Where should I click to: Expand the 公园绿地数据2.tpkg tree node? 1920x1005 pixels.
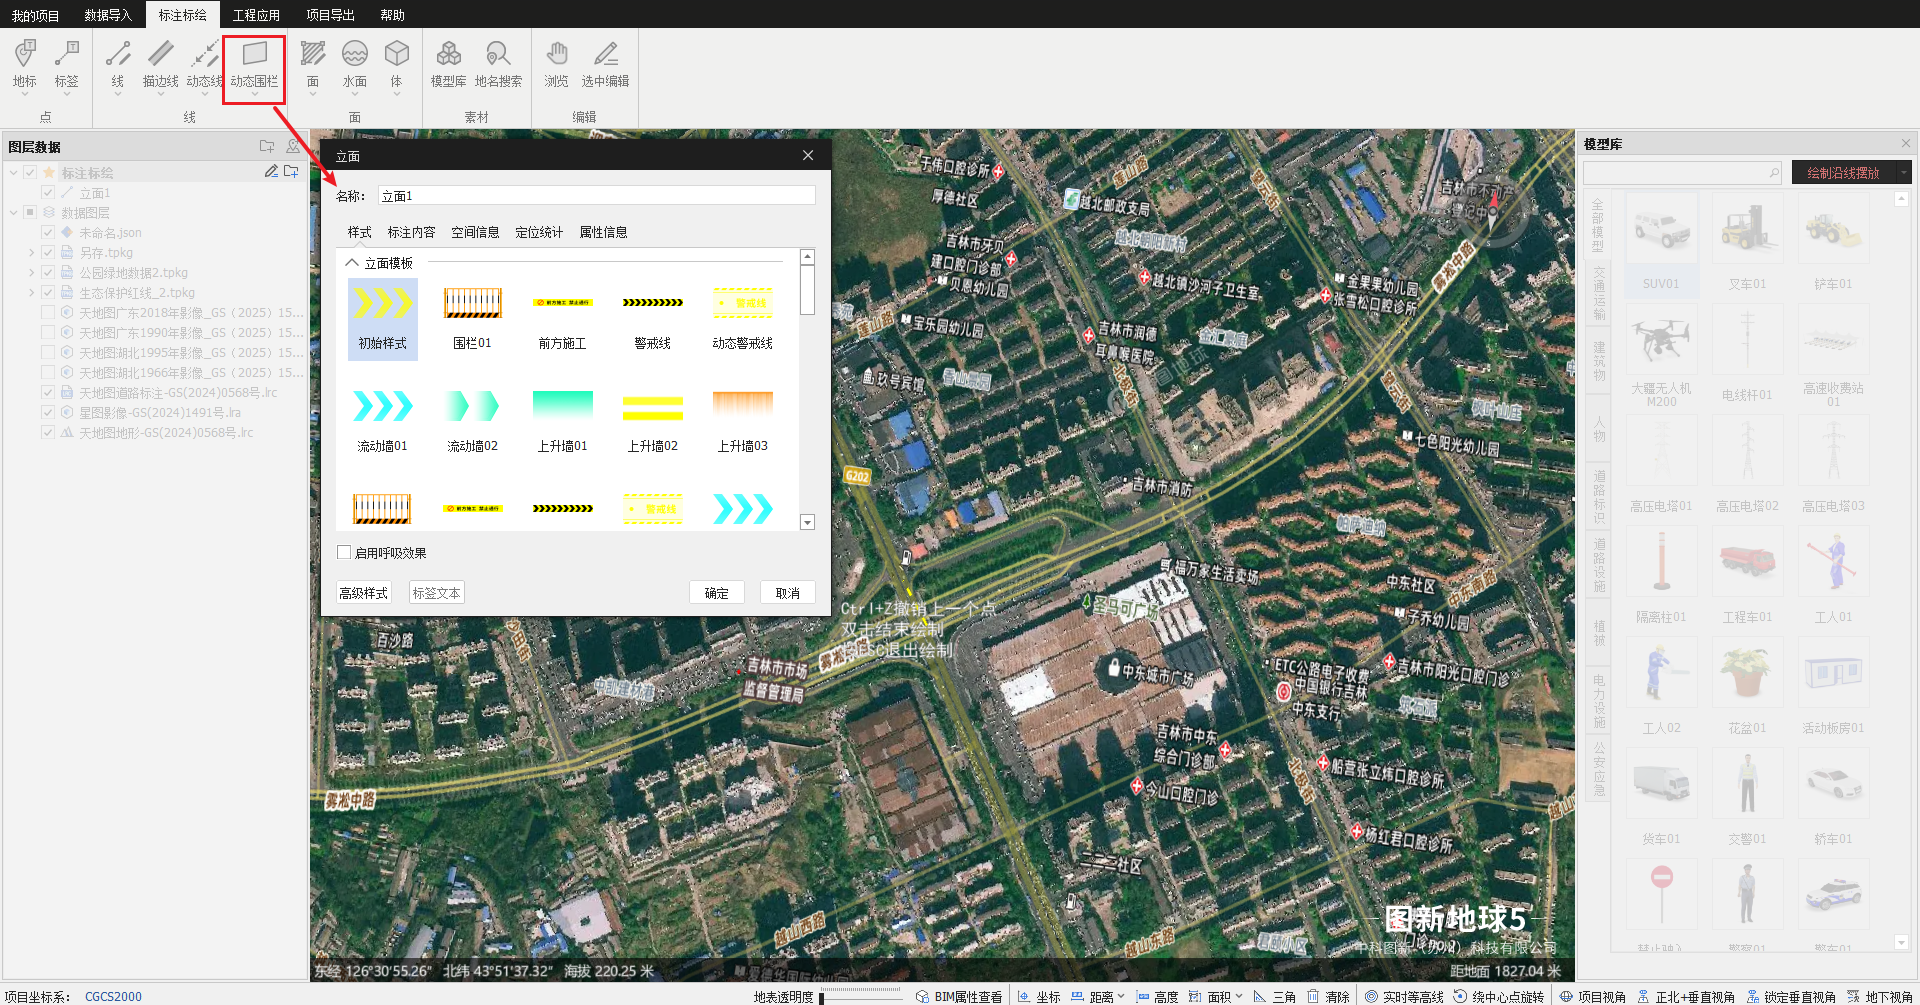tap(32, 273)
